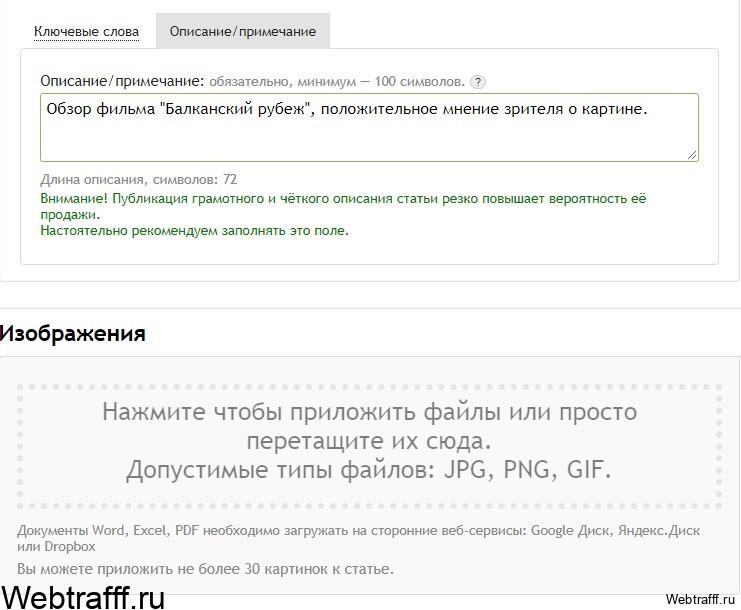
Task: Select the 'Внимание! Публикация грамотного' warning line
Action: (x=343, y=206)
